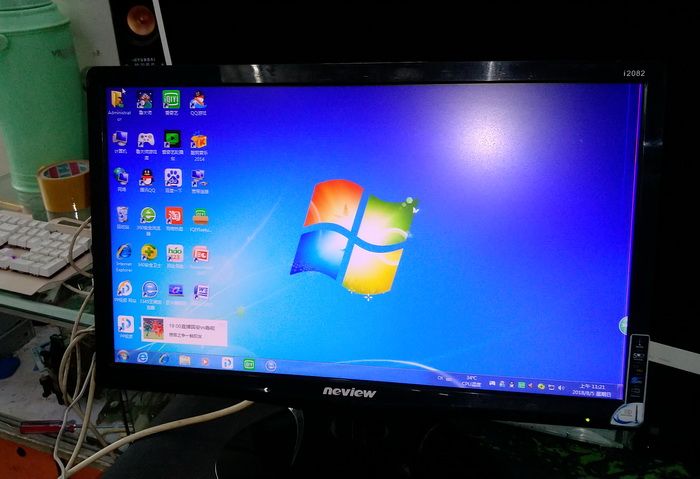Open the hao123 desktop shortcut
The width and height of the screenshot is (700, 479).
tap(175, 252)
